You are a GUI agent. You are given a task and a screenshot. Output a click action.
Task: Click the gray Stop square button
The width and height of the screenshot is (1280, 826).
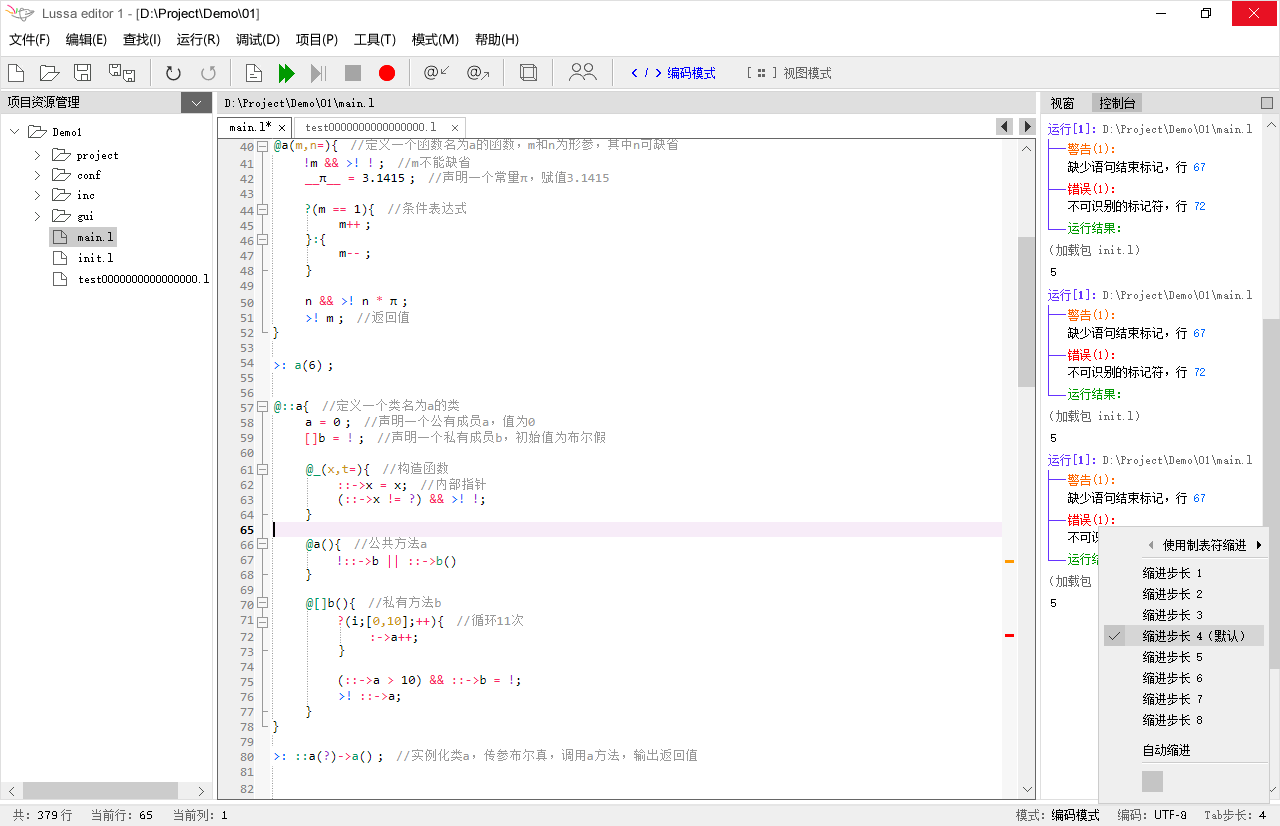(352, 73)
